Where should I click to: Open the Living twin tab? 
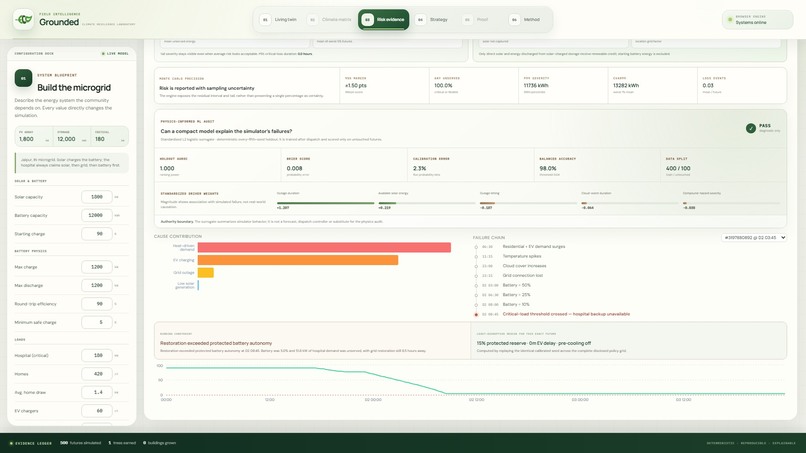pos(279,20)
